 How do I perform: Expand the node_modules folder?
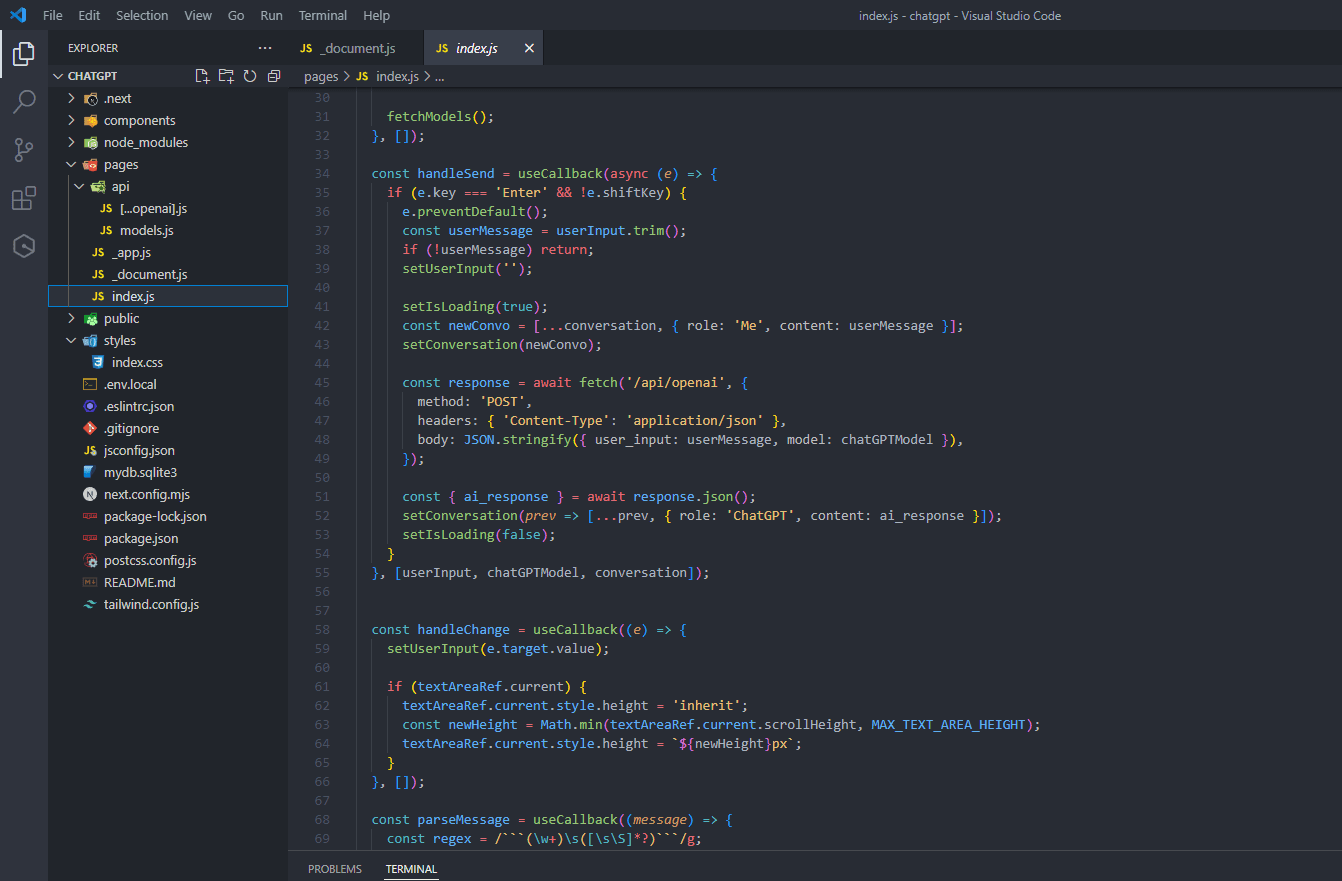[71, 142]
